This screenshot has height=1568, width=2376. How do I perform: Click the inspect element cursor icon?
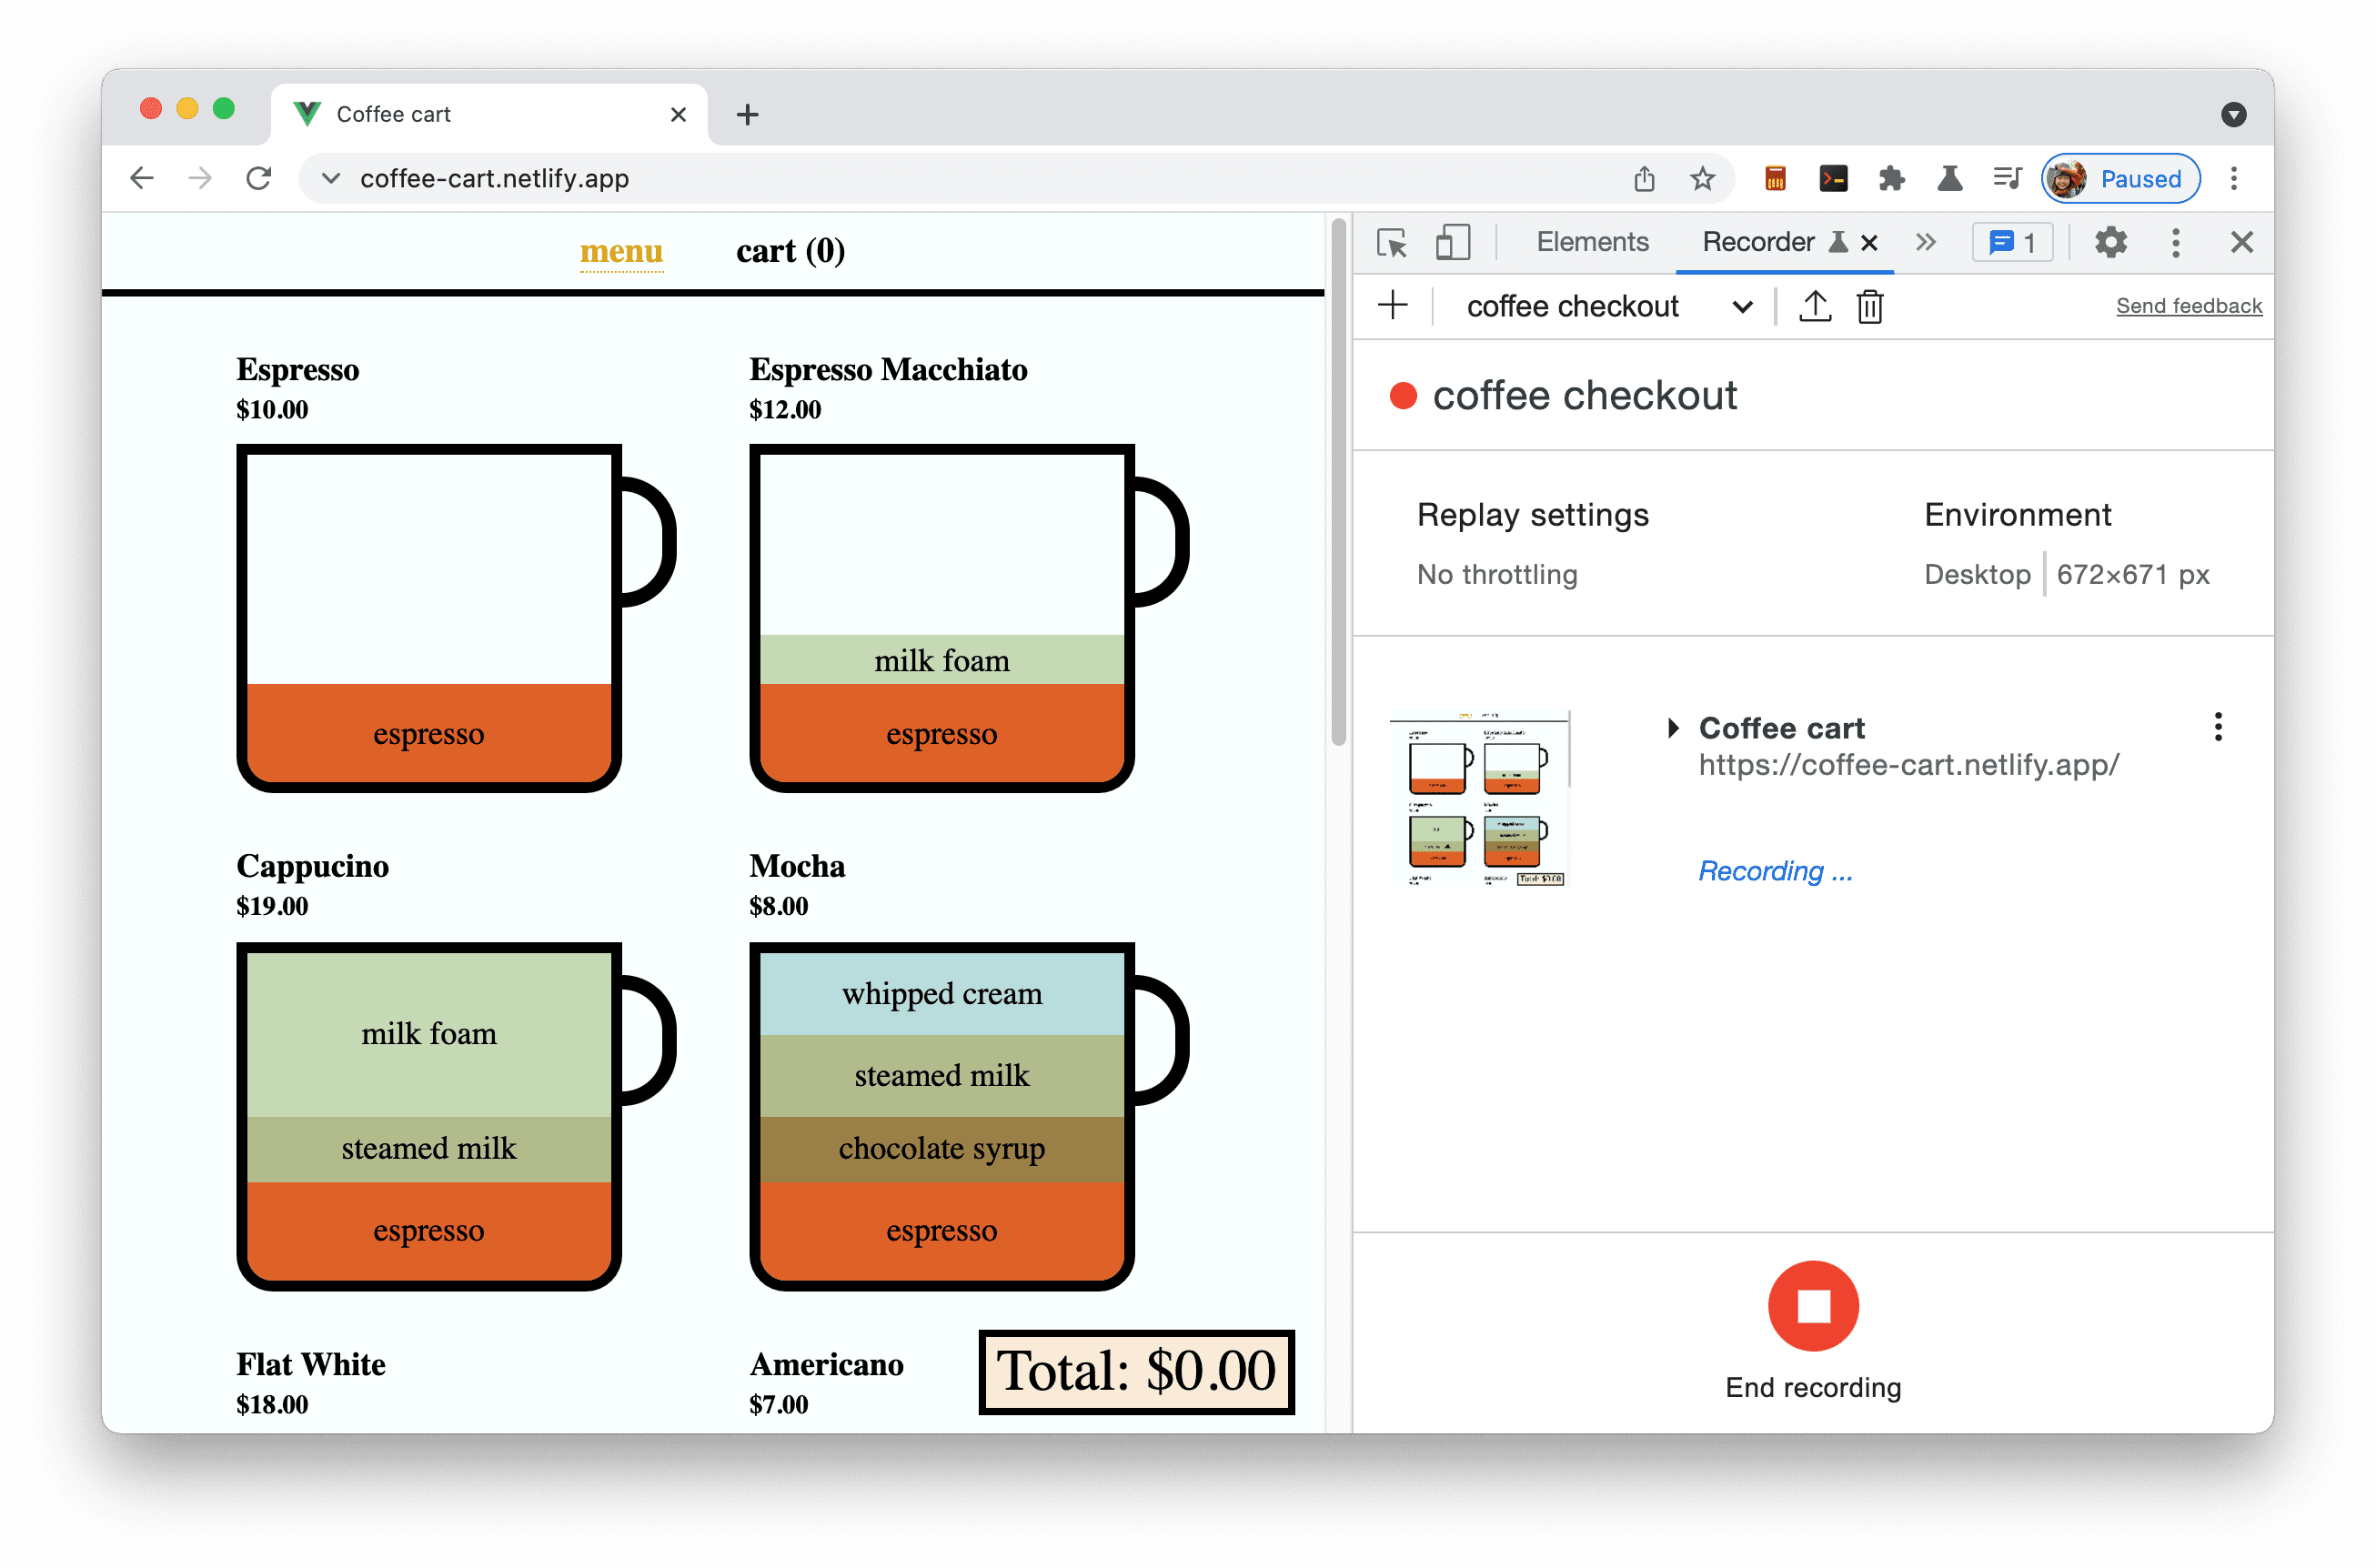pos(1394,243)
